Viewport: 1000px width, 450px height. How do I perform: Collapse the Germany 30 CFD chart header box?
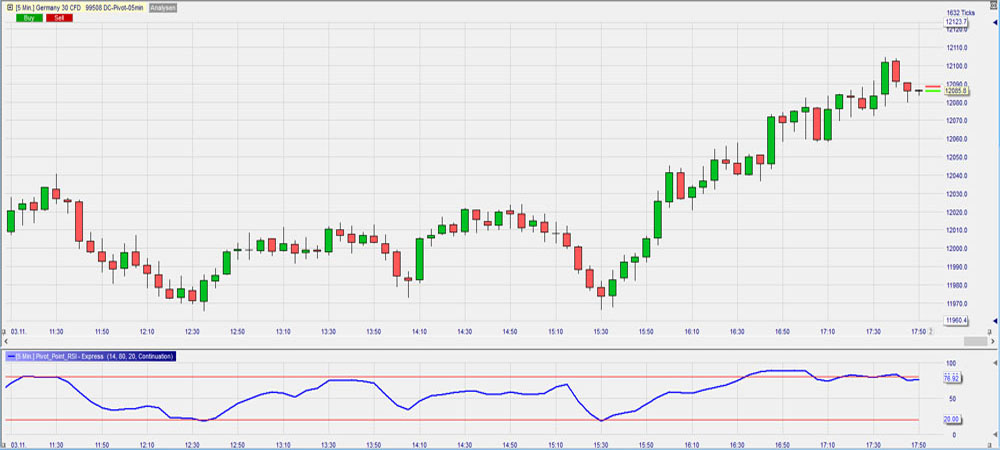tap(9, 8)
